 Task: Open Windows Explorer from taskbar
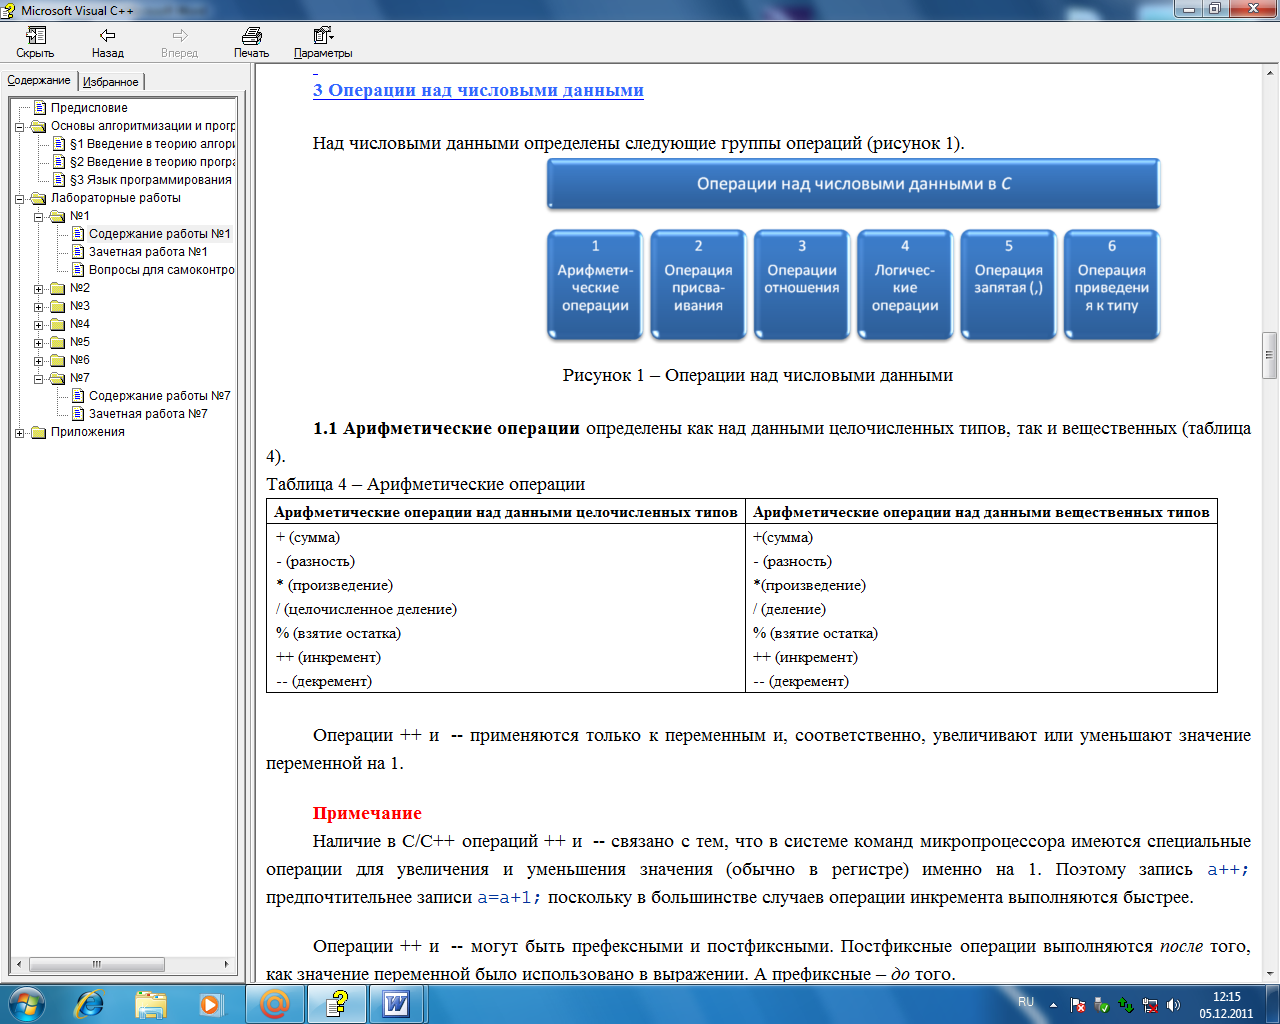151,1003
